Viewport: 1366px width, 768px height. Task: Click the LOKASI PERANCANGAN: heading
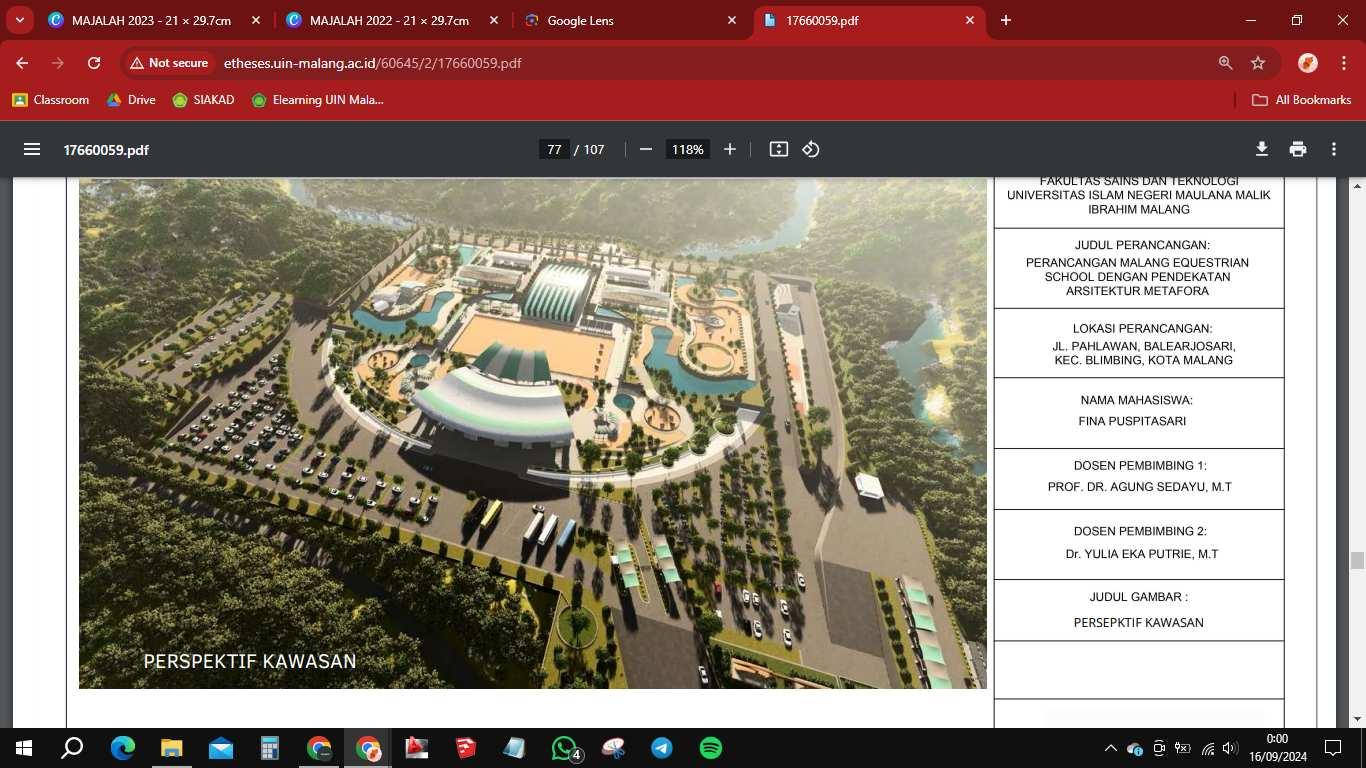(x=1142, y=328)
